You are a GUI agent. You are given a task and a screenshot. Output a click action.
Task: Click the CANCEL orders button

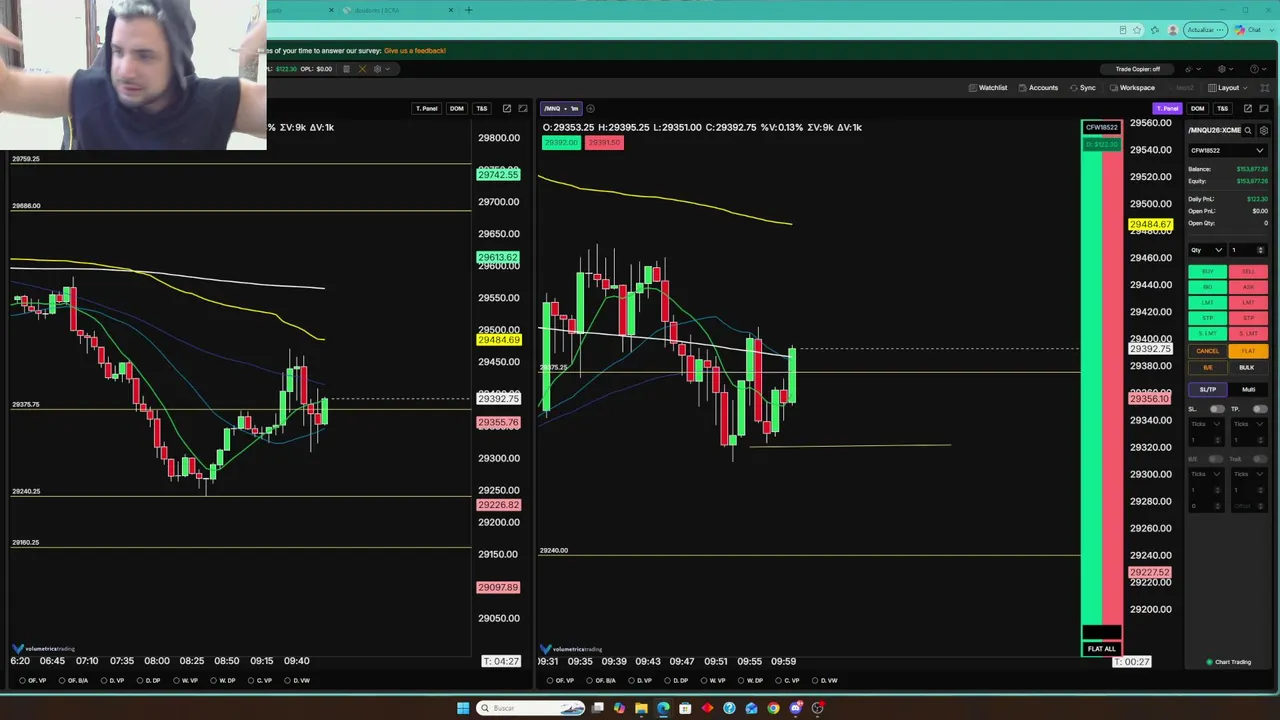1208,351
